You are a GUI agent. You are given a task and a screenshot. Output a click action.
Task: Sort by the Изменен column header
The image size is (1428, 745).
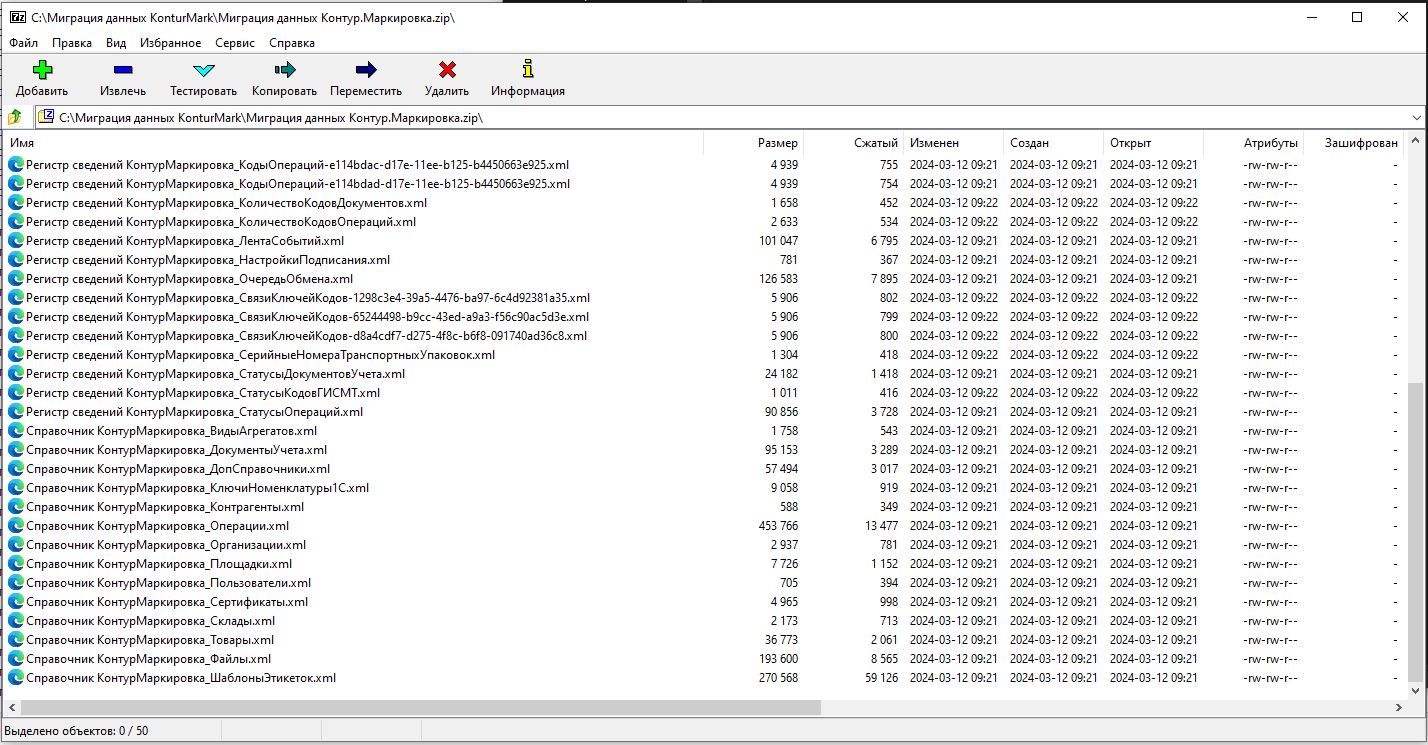pyautogui.click(x=954, y=143)
